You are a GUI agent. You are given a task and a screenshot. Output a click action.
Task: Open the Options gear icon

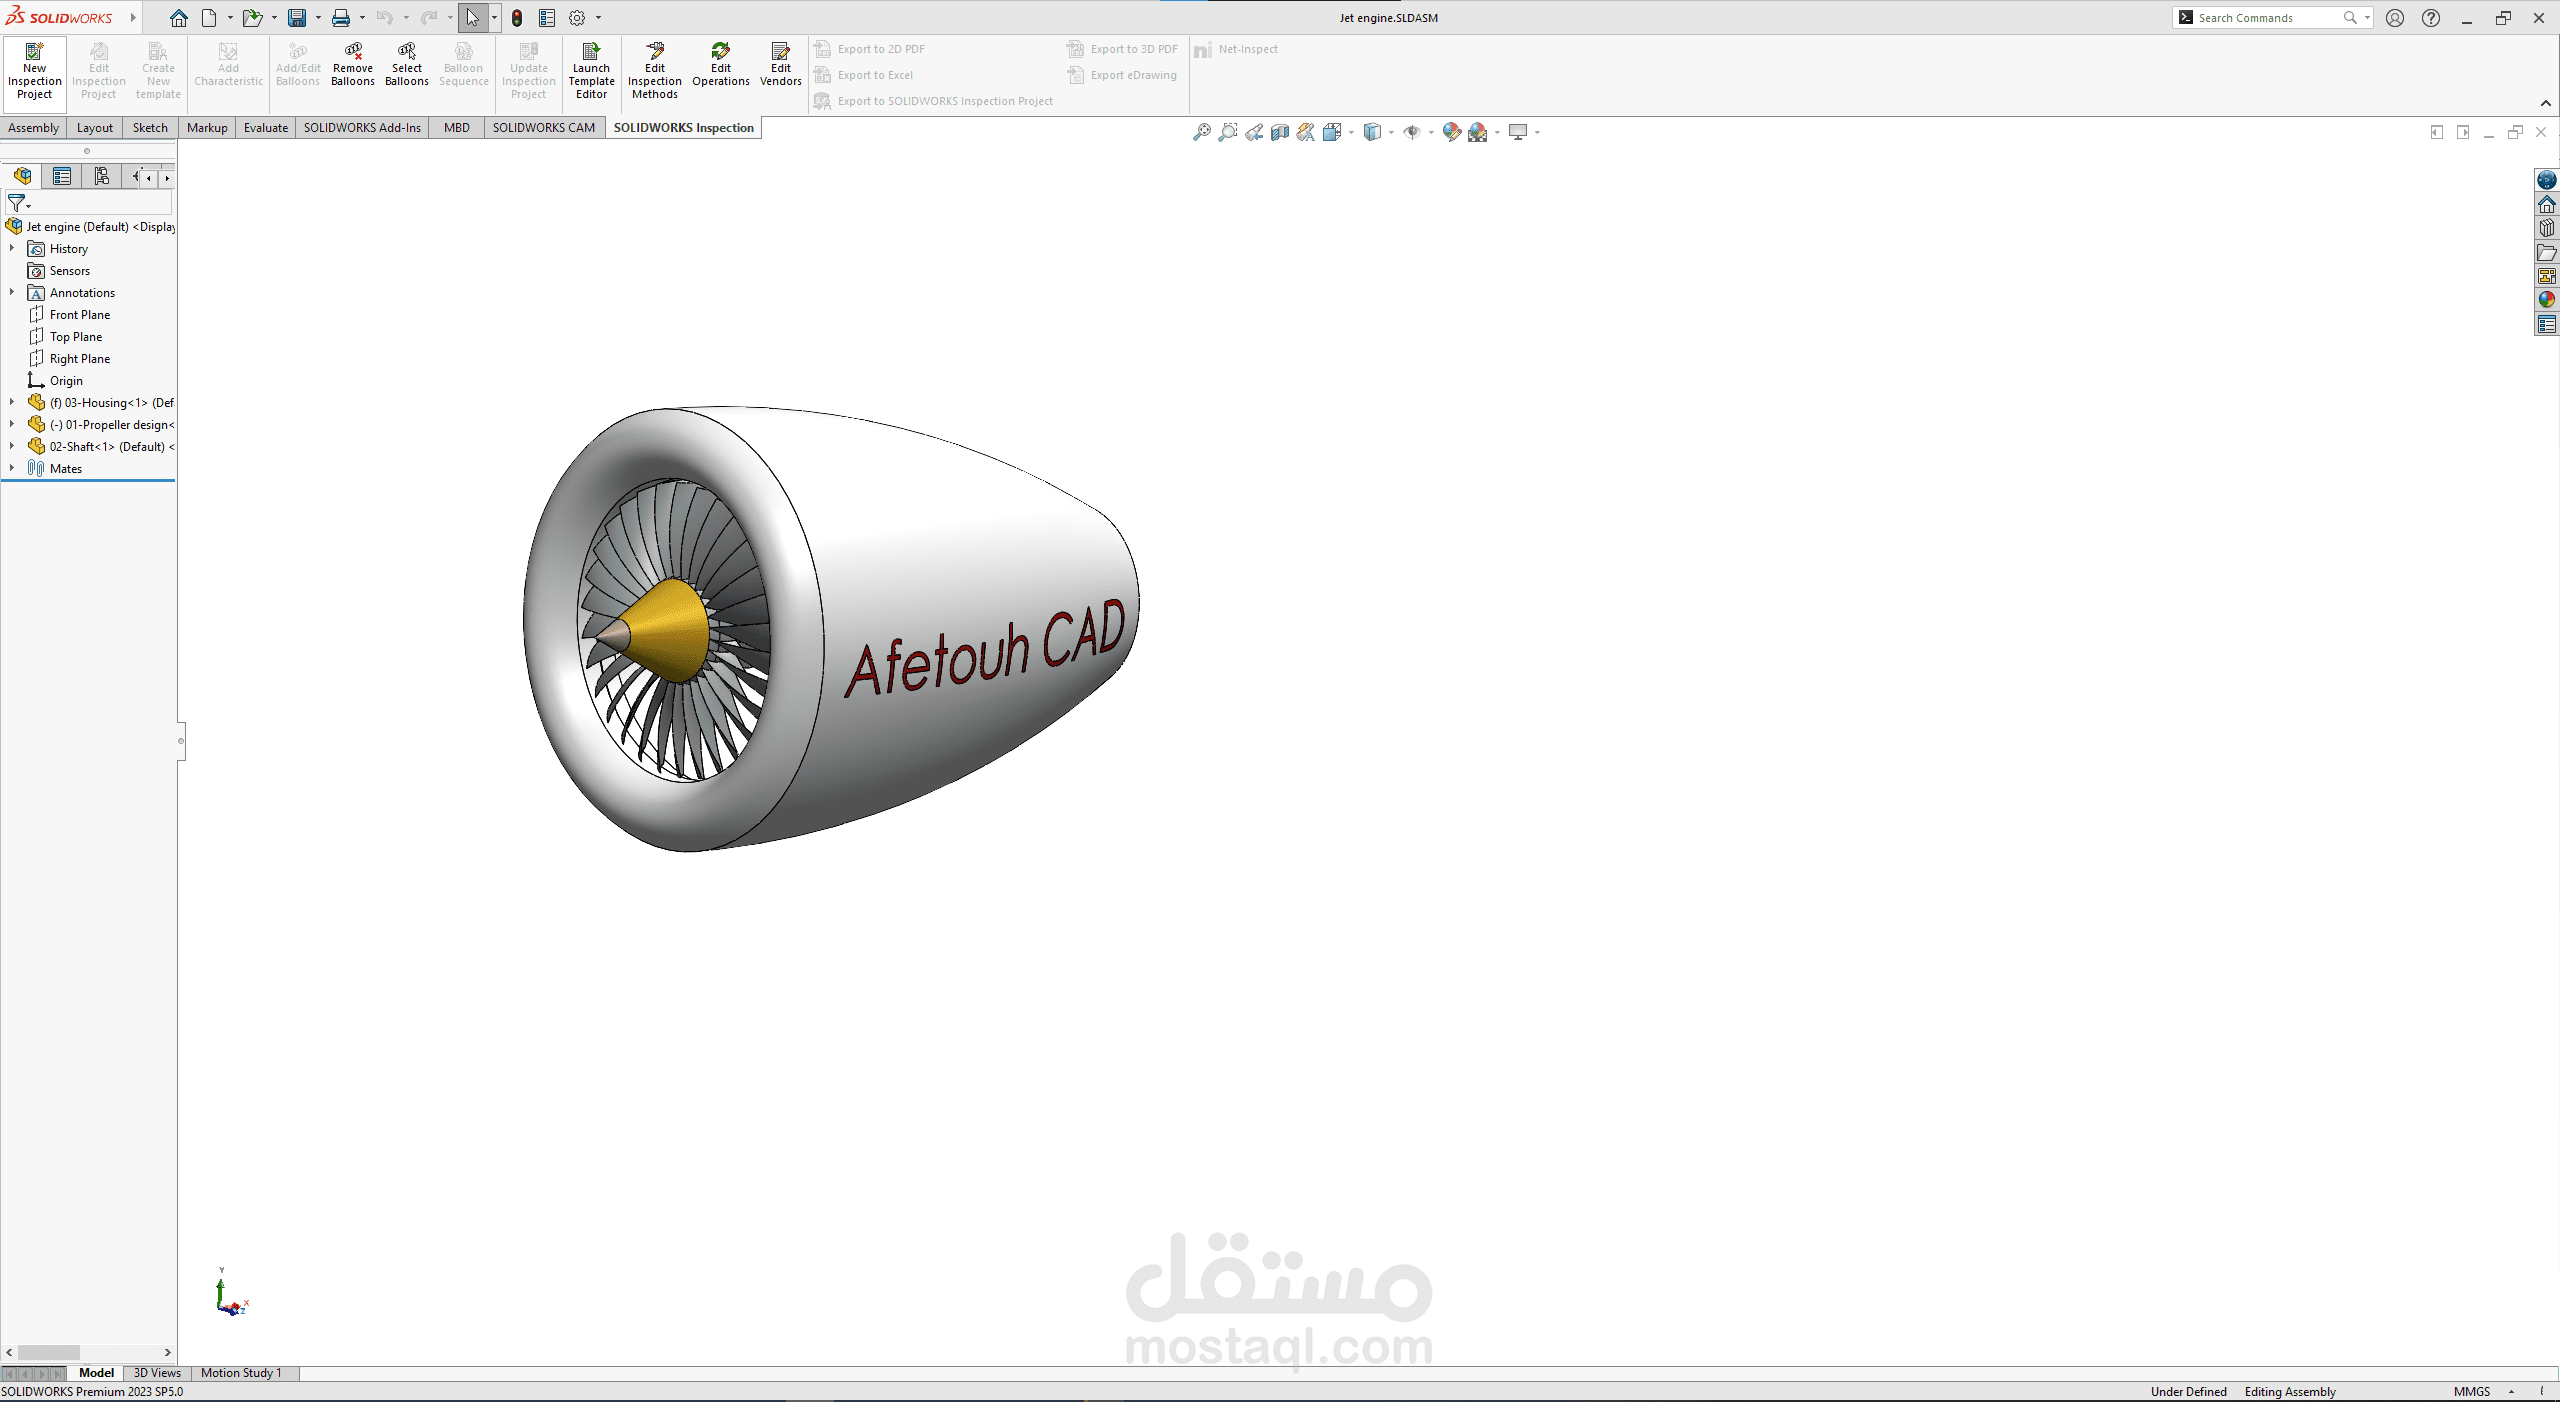[x=577, y=18]
